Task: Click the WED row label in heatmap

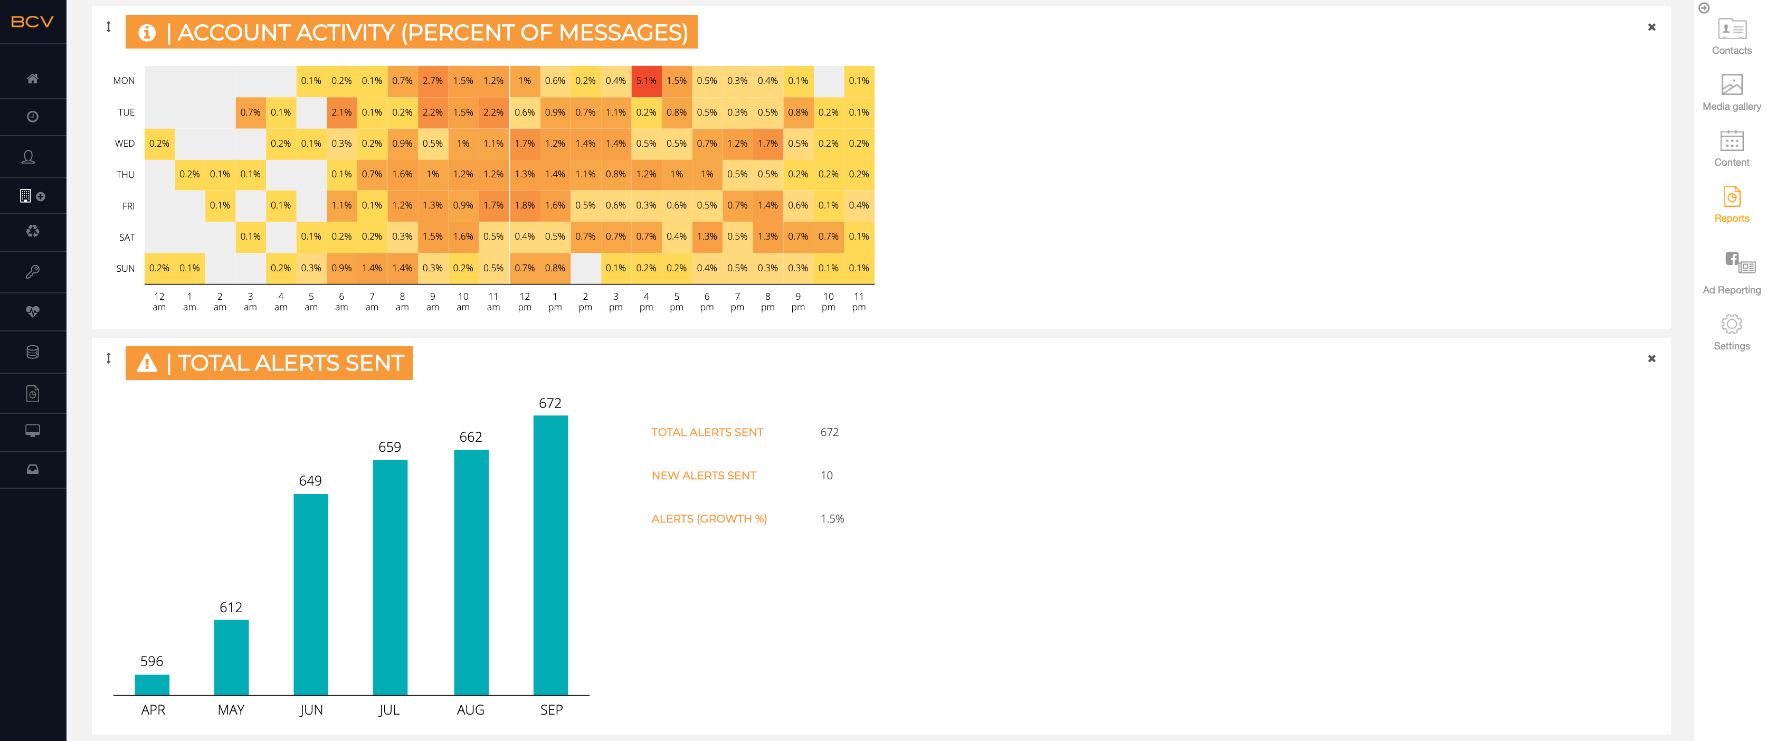Action: 124,144
